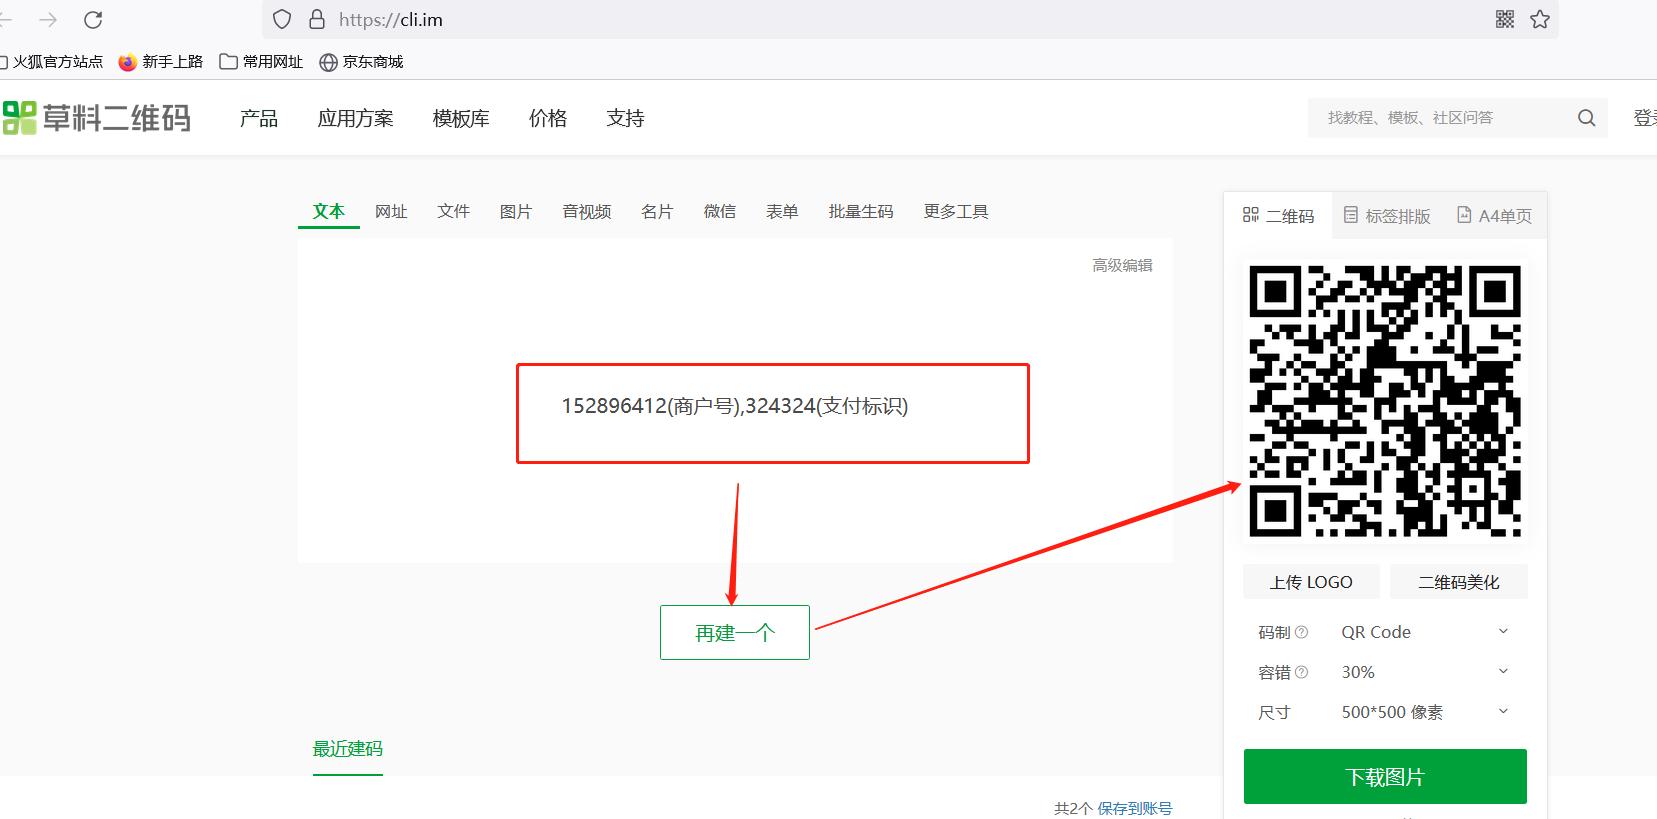
Task: Switch to the A4单页 panel tab
Action: point(1494,215)
